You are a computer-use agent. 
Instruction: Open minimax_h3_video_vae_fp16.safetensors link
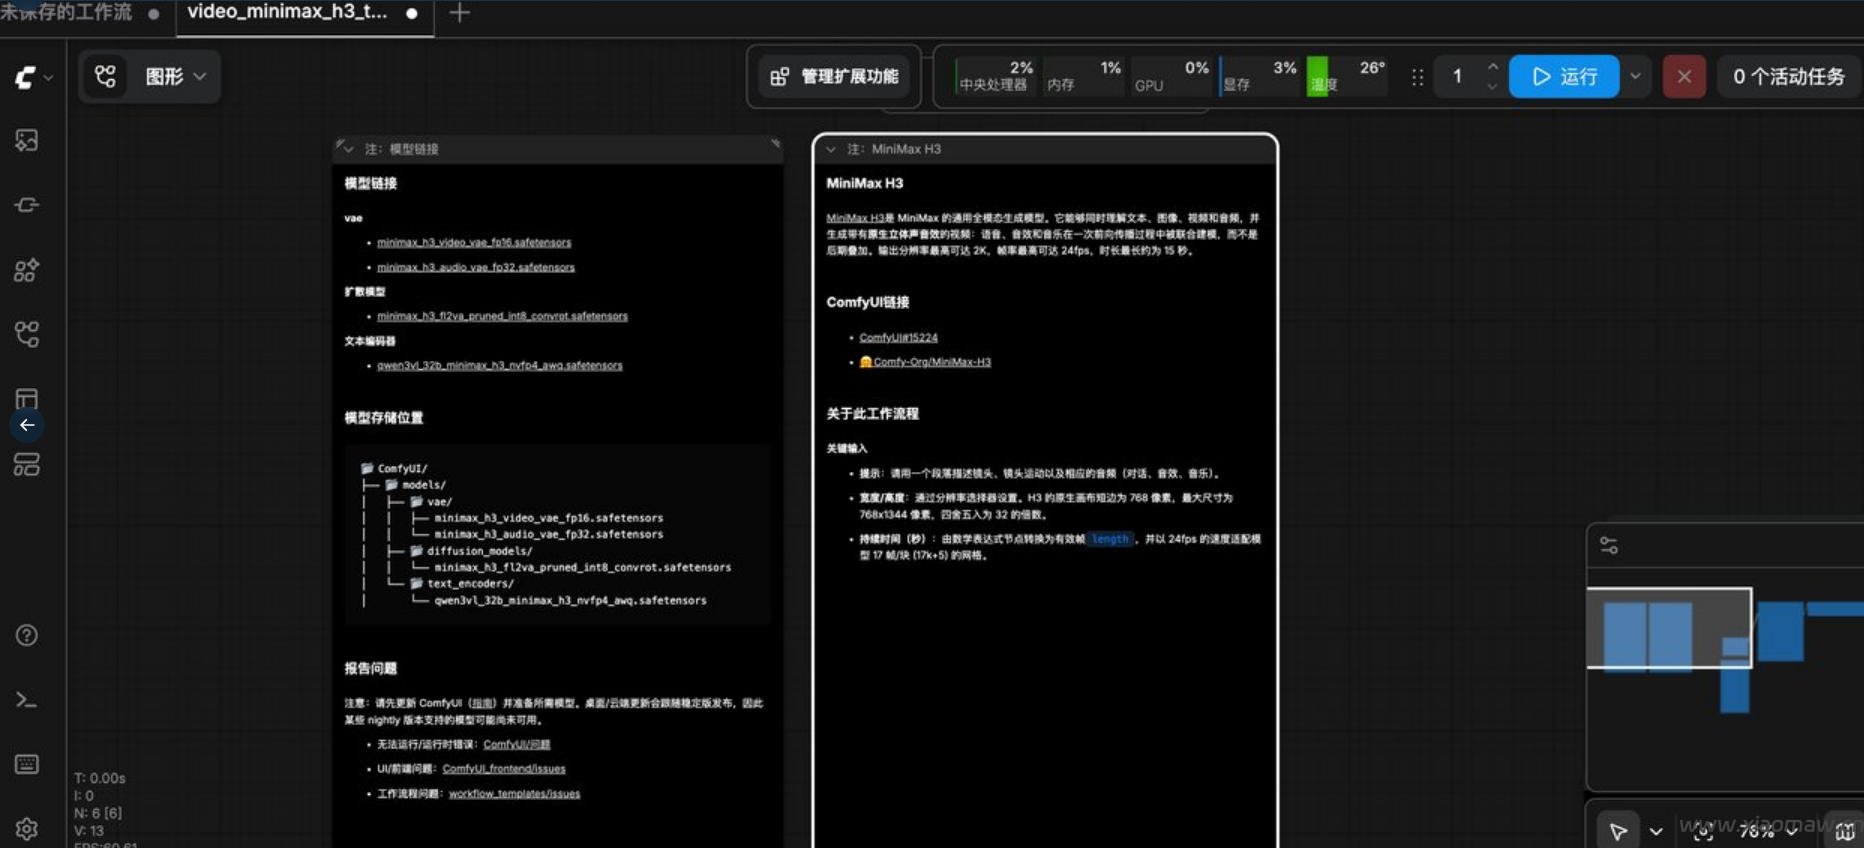(x=474, y=242)
